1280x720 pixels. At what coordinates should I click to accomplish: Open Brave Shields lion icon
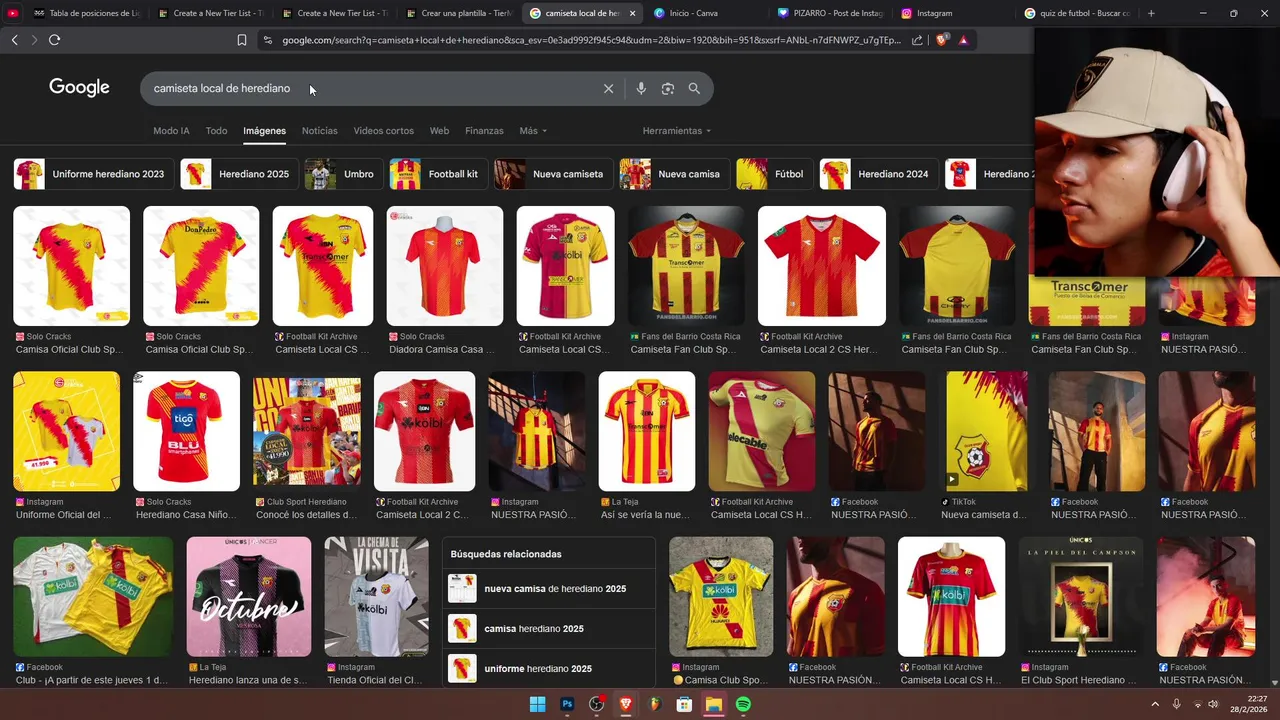pyautogui.click(x=941, y=40)
